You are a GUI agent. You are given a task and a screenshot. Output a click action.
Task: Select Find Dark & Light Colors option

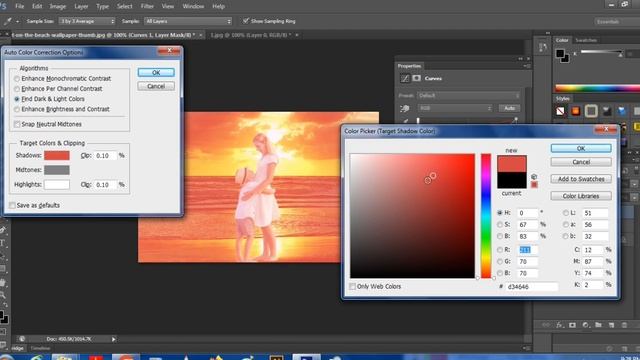17,99
